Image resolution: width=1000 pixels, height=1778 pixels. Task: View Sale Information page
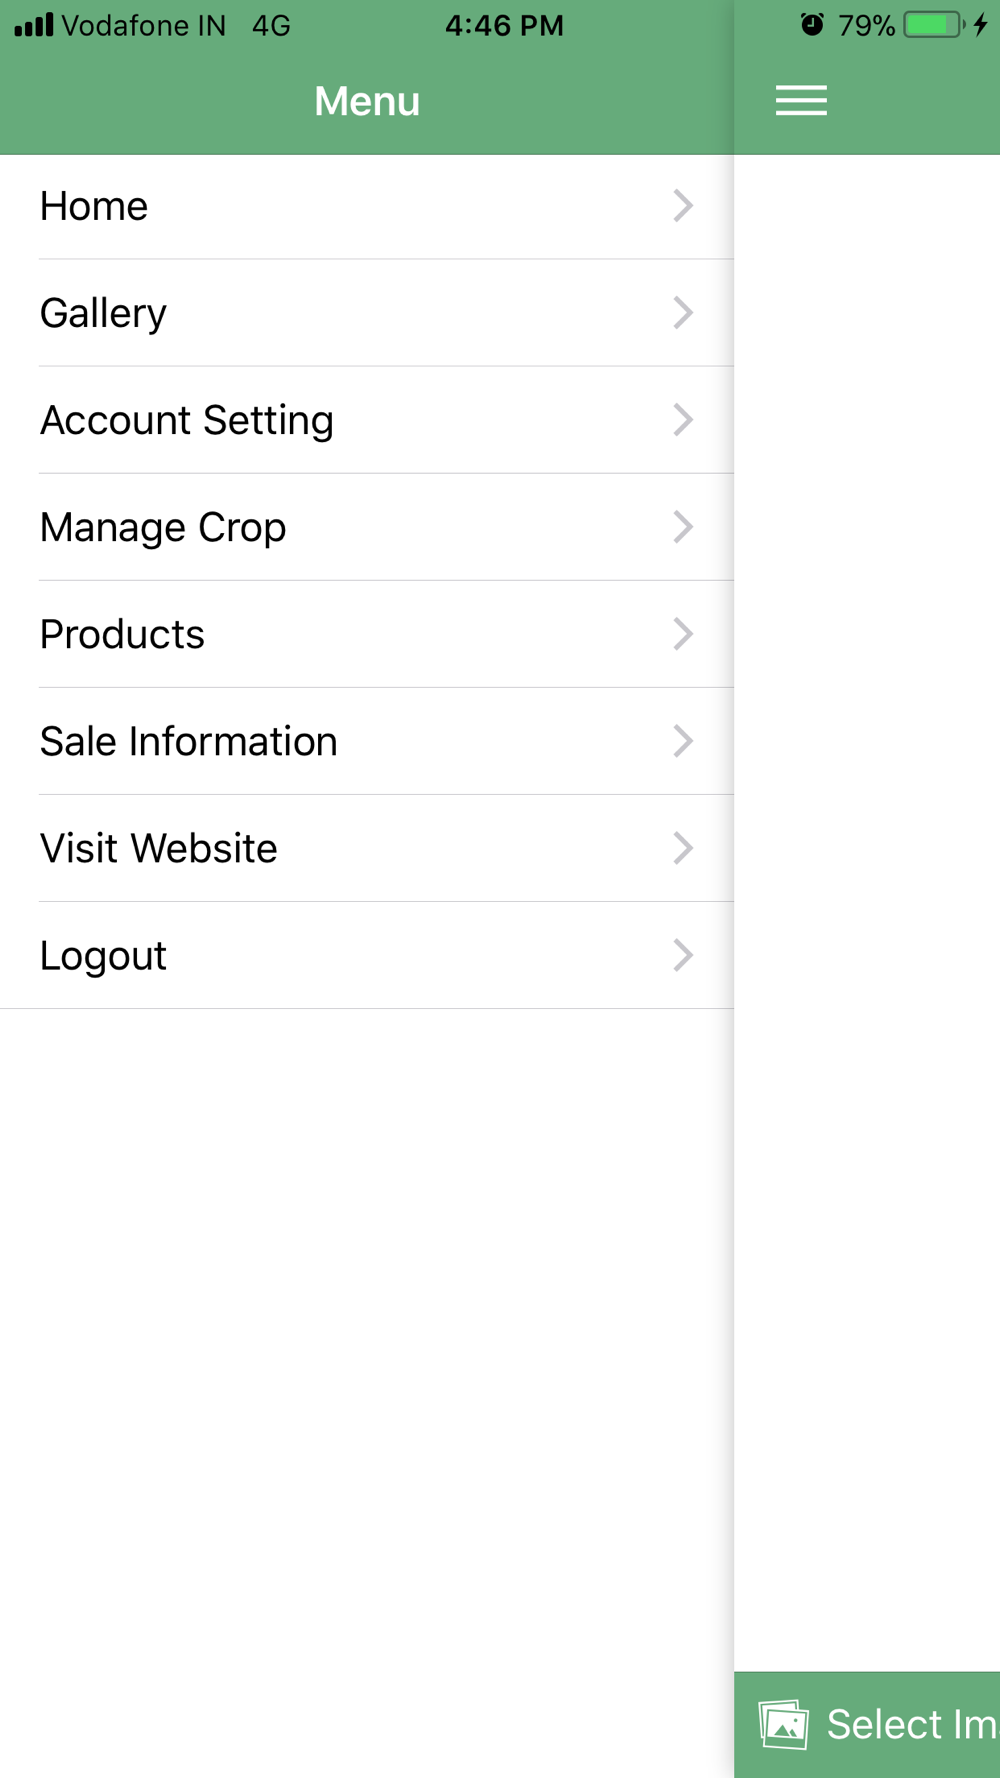(367, 741)
